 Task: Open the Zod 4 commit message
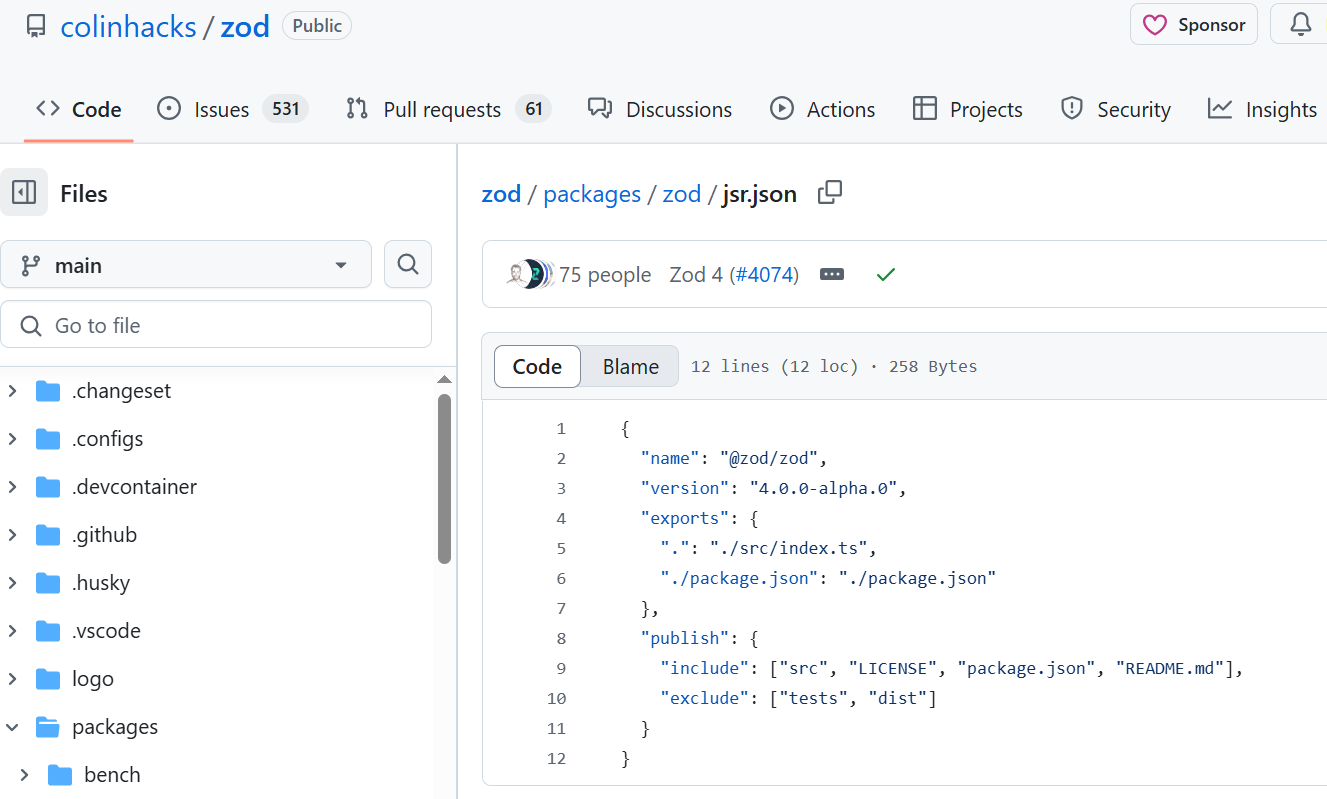click(x=696, y=274)
